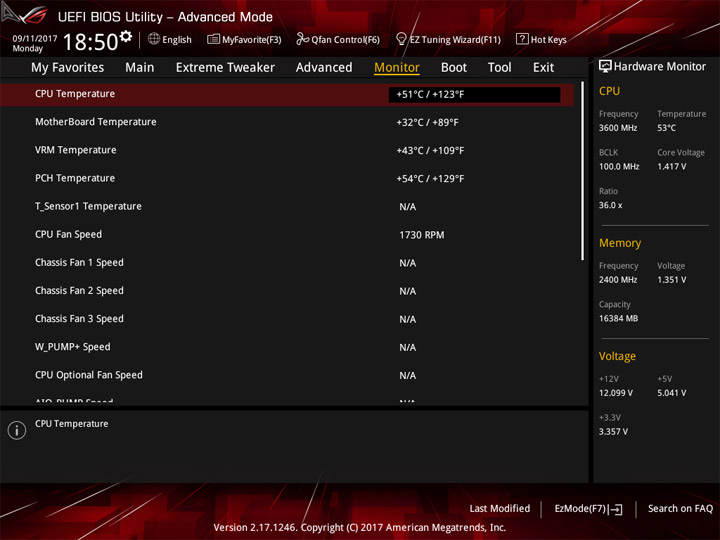
Task: Click the 3.357 V reading
Action: point(613,432)
